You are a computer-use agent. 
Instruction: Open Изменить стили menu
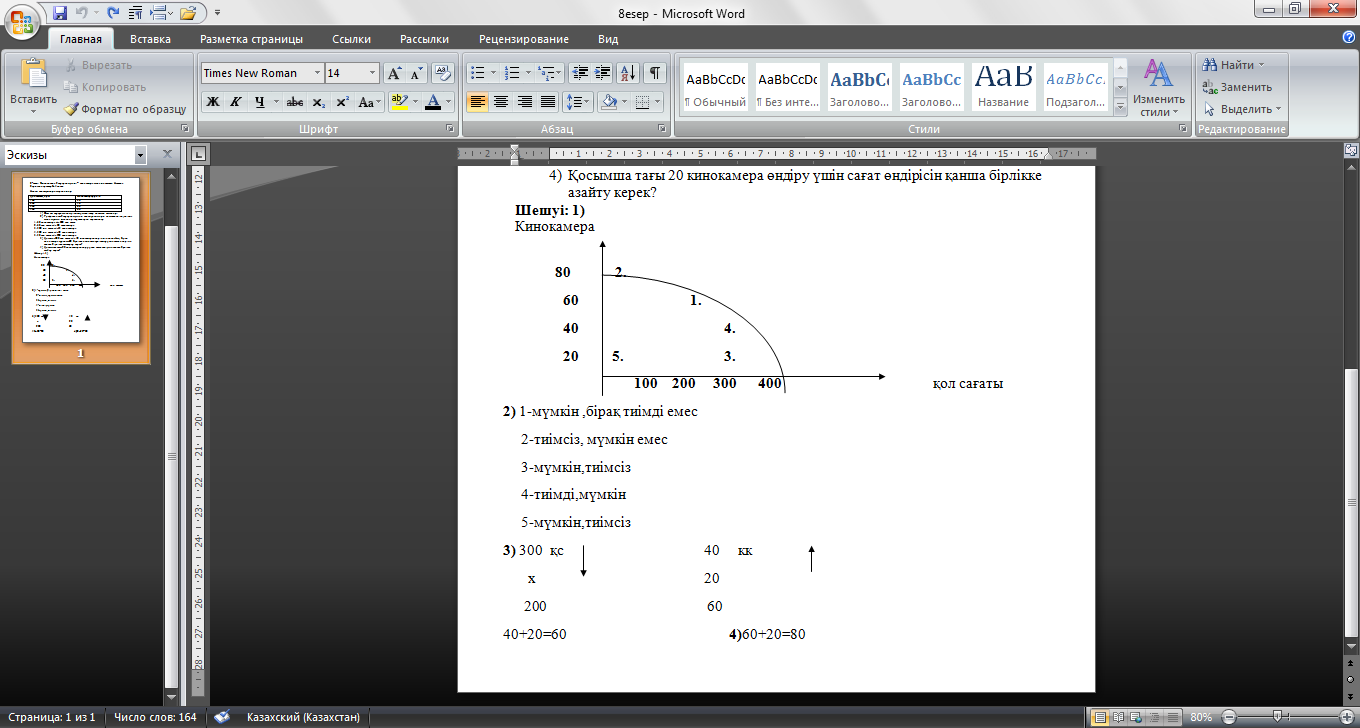(1159, 87)
